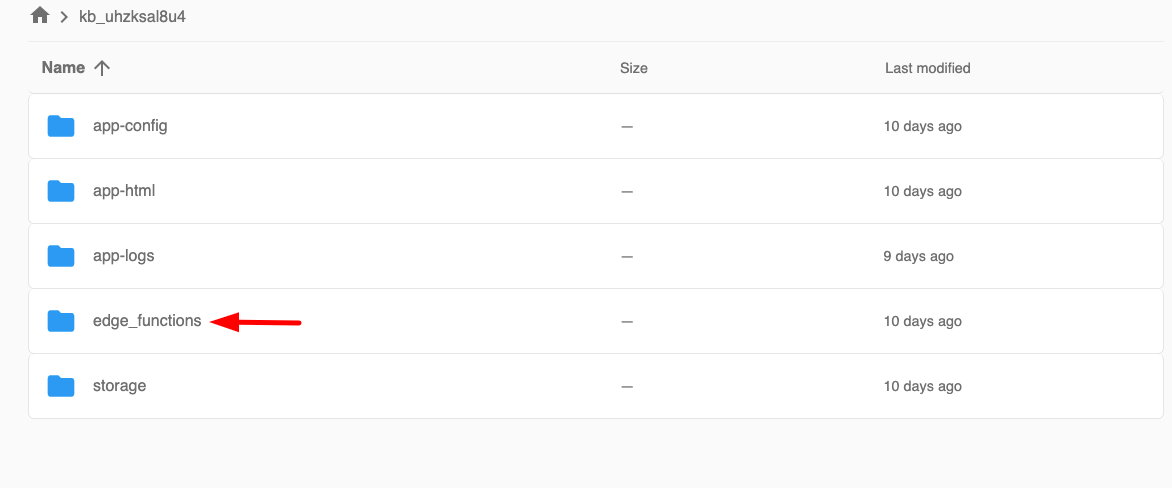The image size is (1172, 488).
Task: Toggle the Name sort arrow
Action: pyautogui.click(x=101, y=68)
